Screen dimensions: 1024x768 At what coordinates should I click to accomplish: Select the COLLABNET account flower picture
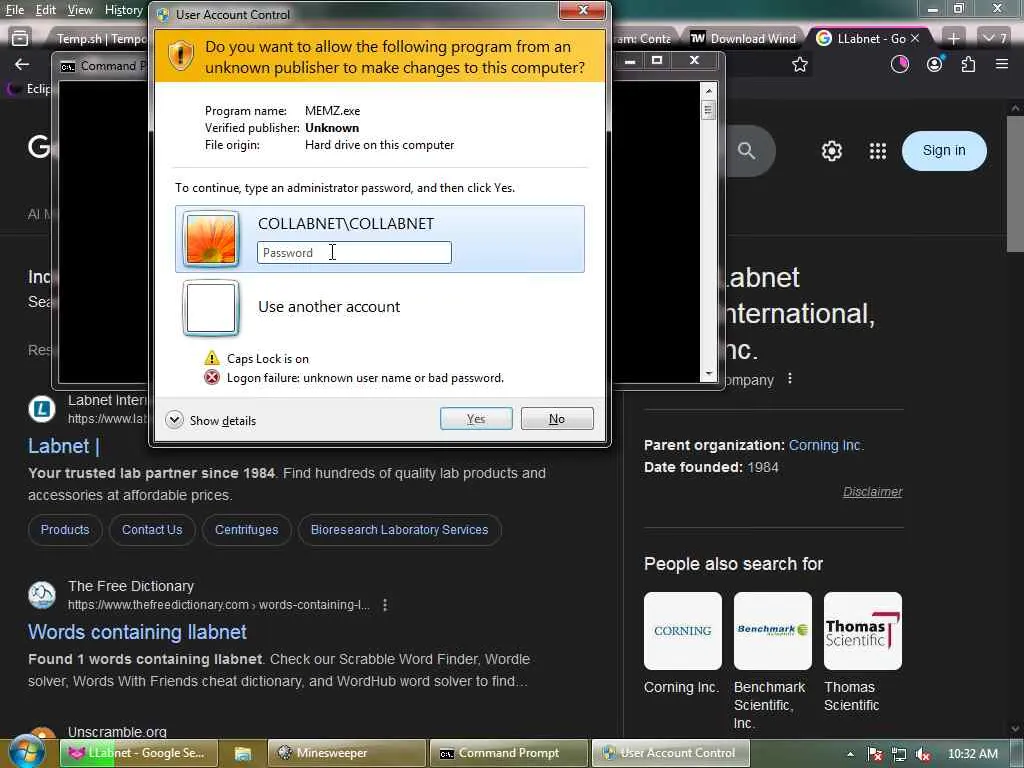click(x=211, y=239)
